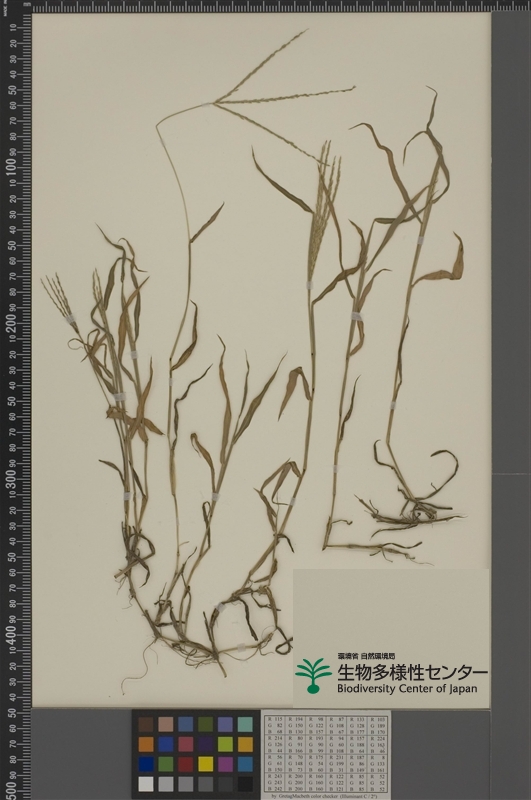The width and height of the screenshot is (531, 800).
Task: Choose the red swatch in the third row
Action: tap(186, 763)
